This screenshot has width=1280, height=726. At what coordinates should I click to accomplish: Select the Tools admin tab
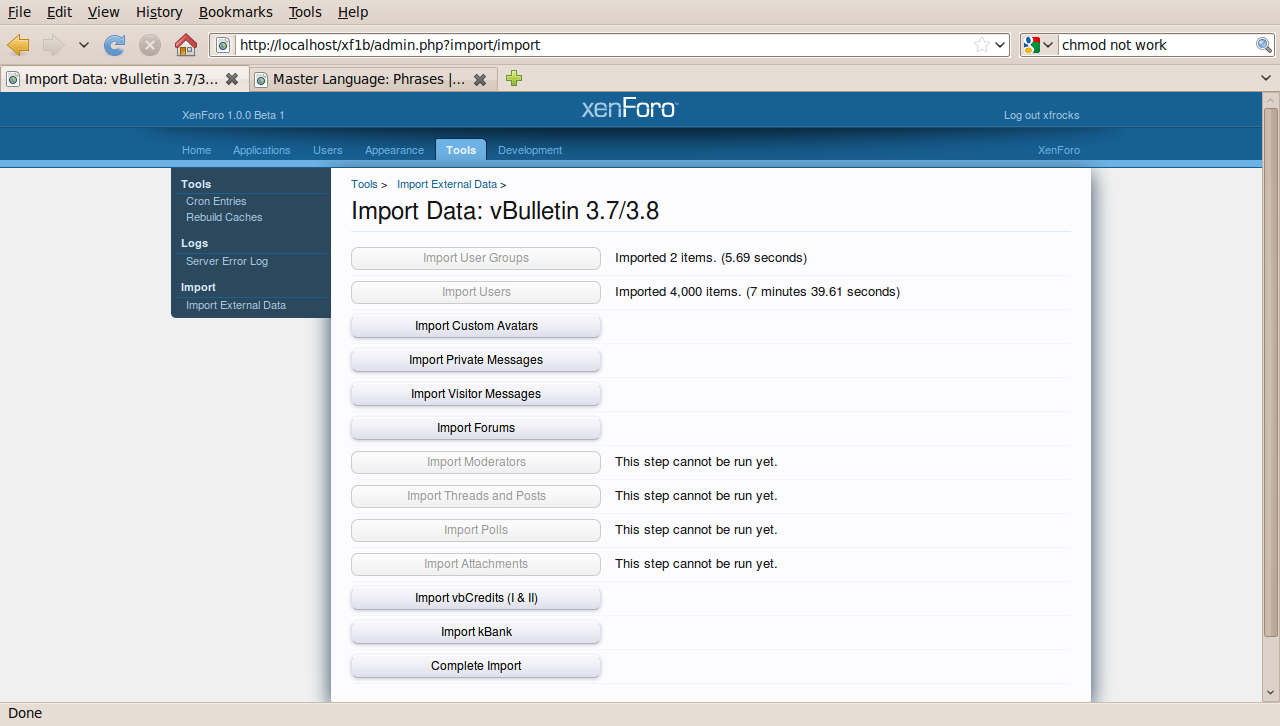[461, 150]
